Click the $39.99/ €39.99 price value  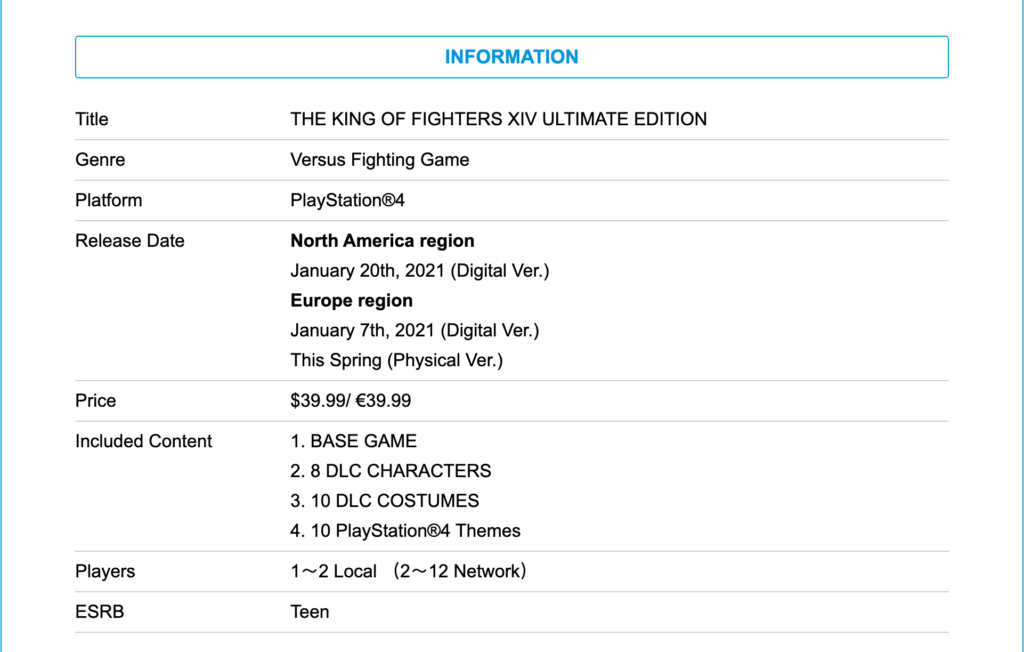coord(351,400)
